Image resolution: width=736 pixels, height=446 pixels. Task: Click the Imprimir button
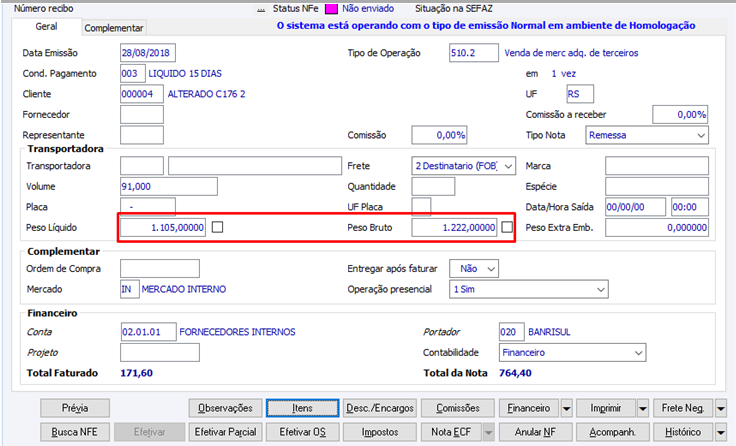[x=606, y=408]
